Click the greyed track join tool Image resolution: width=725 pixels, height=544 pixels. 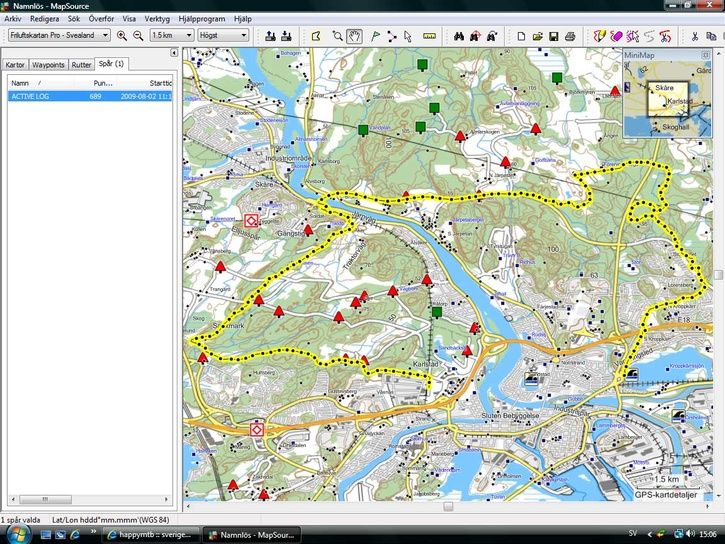click(649, 36)
